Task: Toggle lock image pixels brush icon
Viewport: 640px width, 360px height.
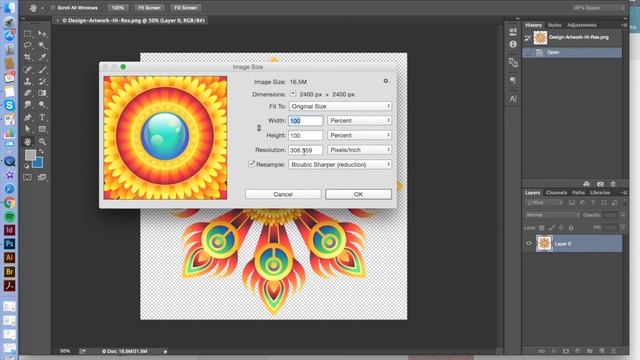Action: 551,228
